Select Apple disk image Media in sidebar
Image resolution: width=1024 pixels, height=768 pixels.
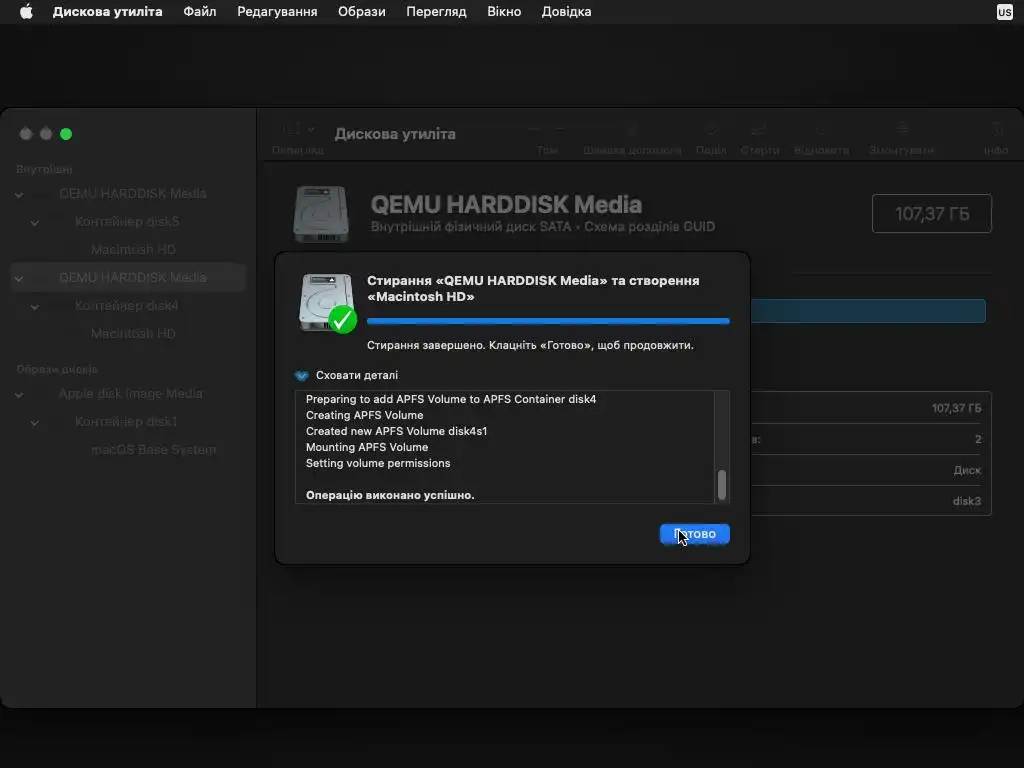[x=131, y=393]
